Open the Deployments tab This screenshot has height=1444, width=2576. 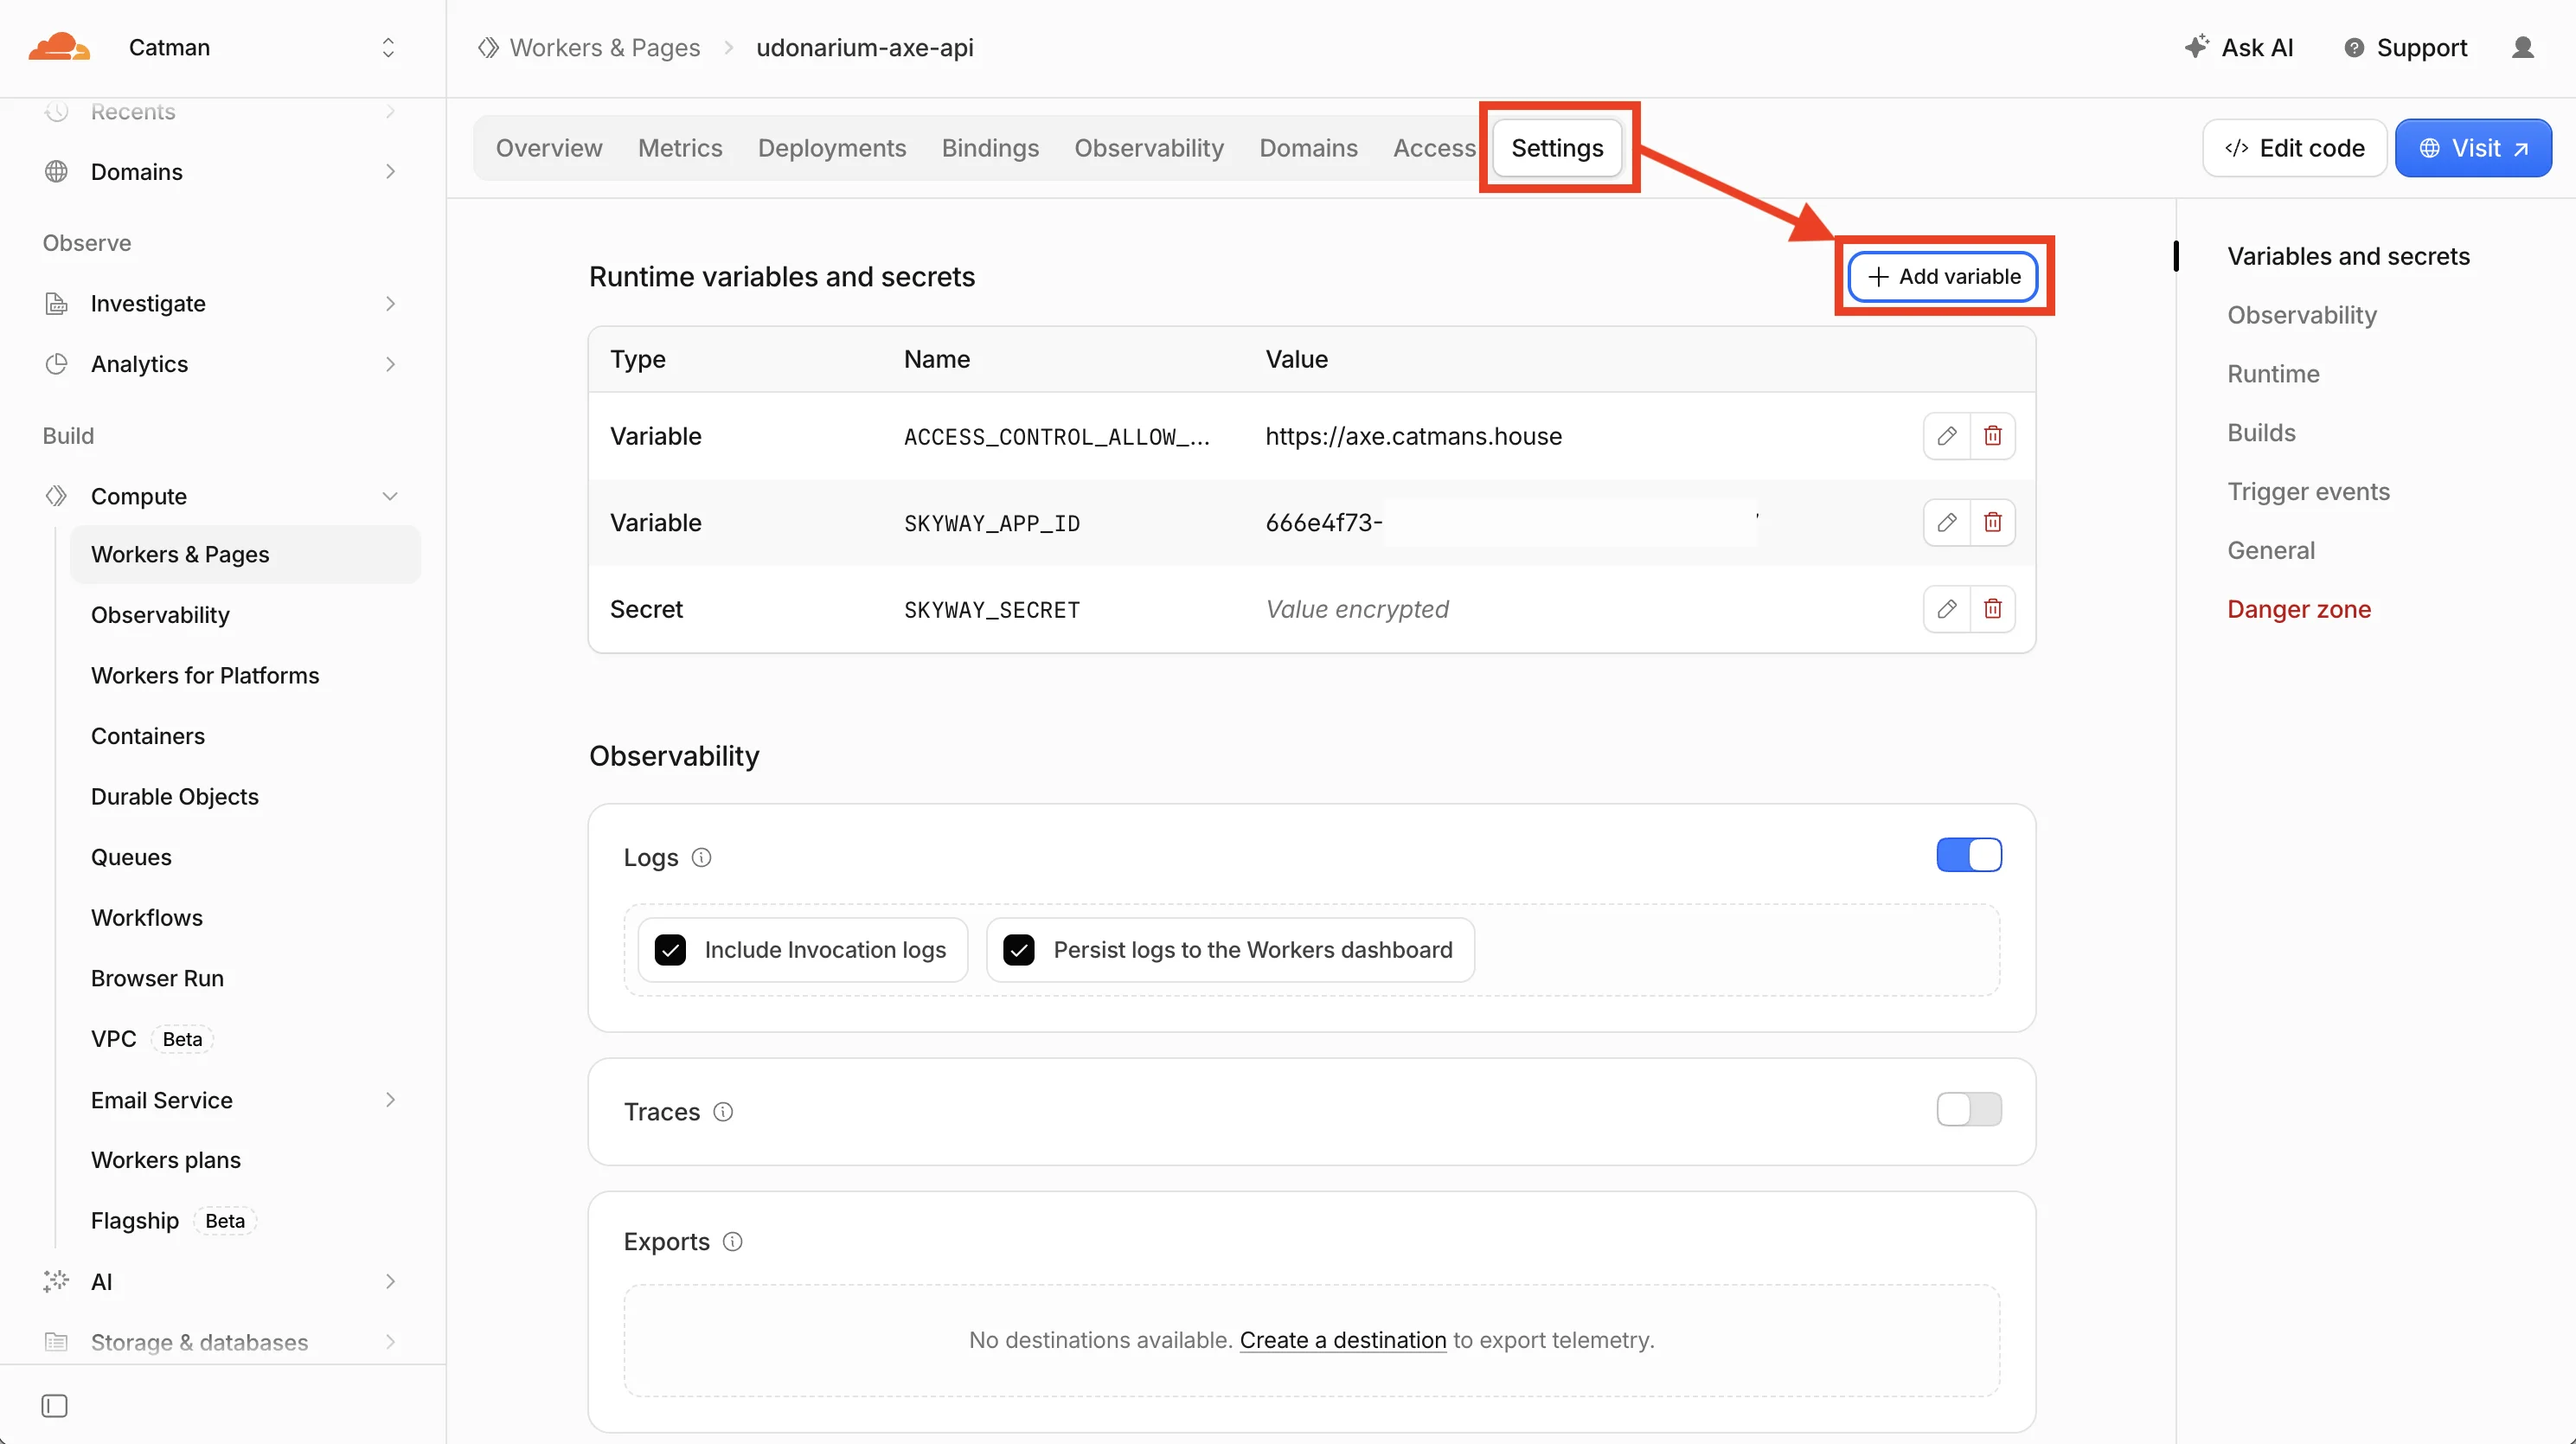tap(832, 148)
